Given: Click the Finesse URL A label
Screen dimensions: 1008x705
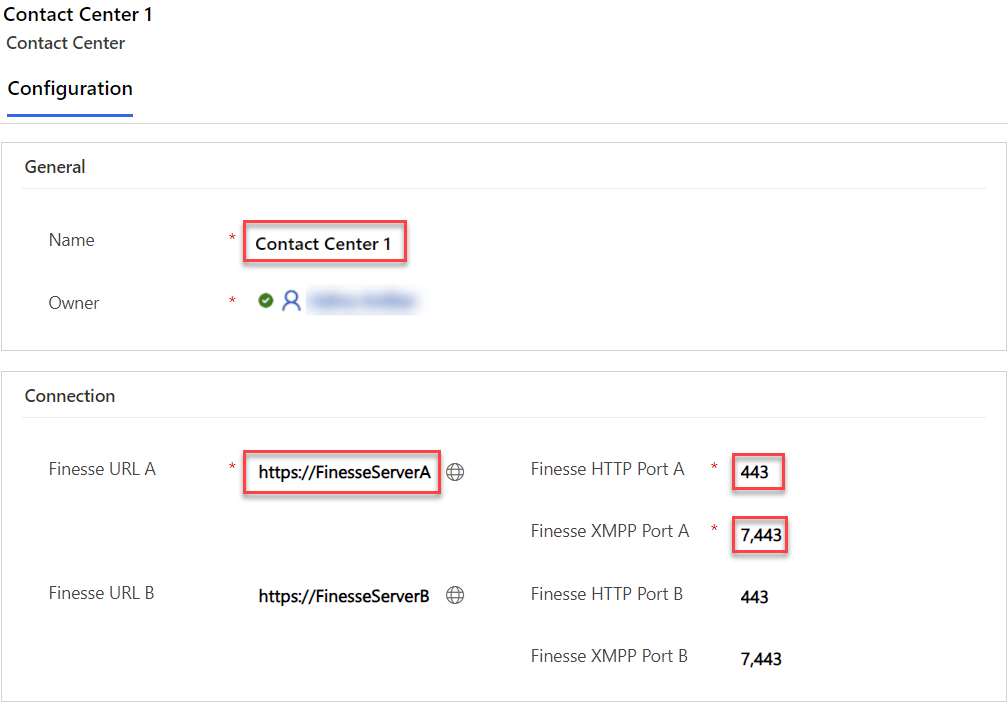Looking at the screenshot, I should click(102, 469).
